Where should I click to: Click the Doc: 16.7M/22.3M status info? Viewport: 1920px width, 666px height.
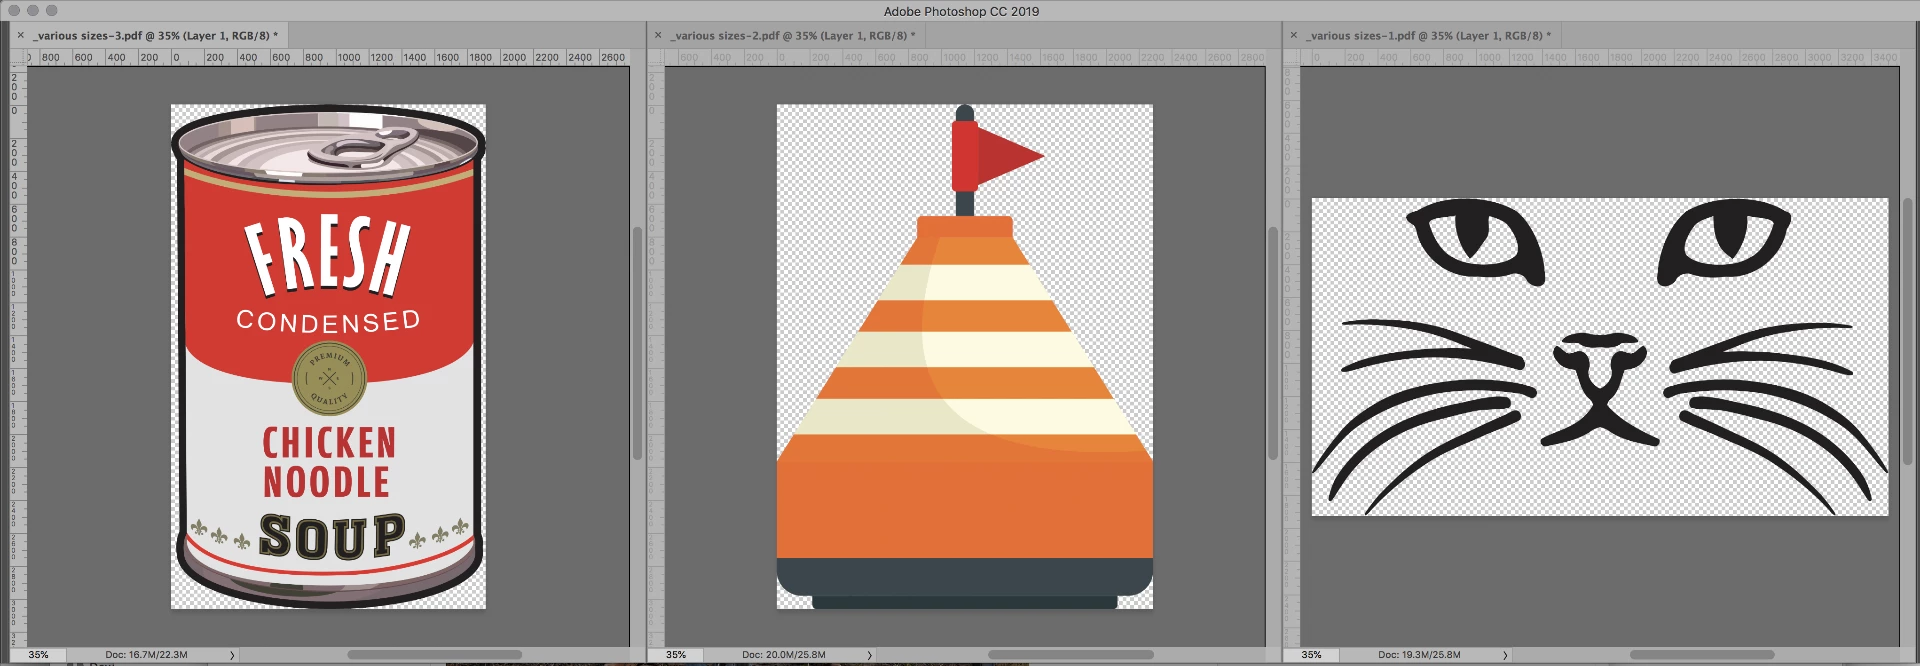146,655
